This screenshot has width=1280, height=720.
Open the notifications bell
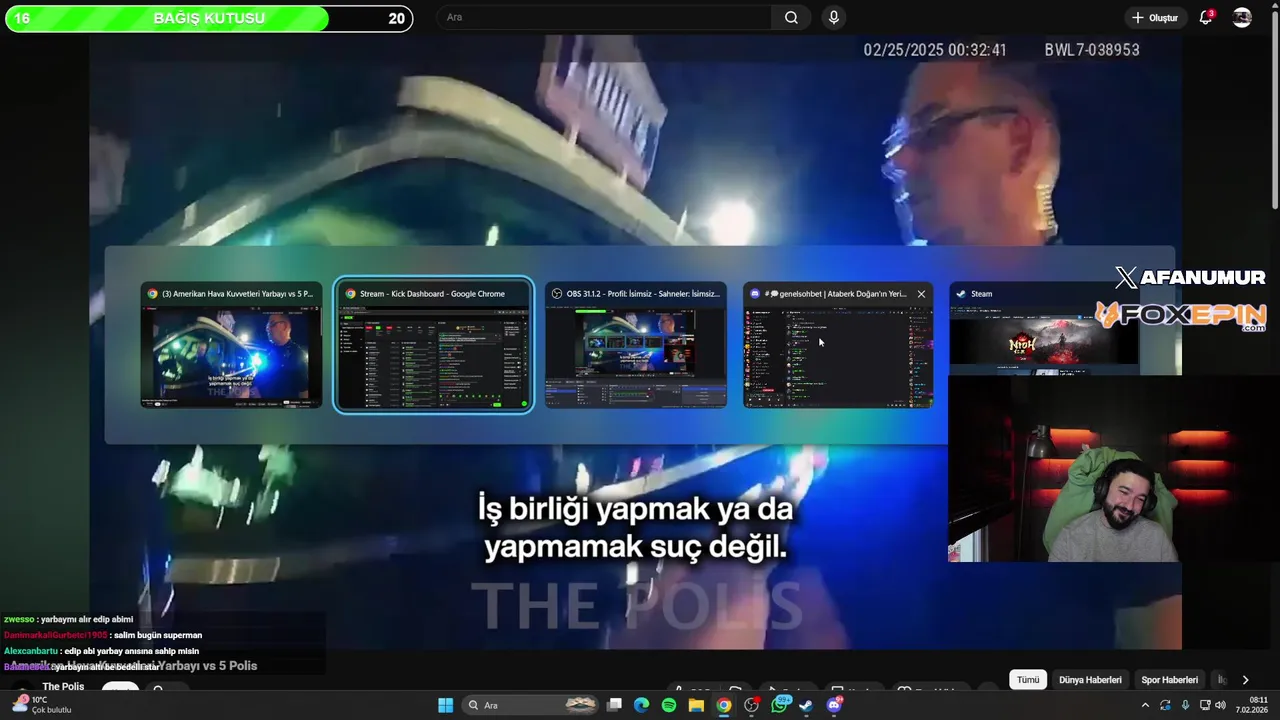(1206, 17)
